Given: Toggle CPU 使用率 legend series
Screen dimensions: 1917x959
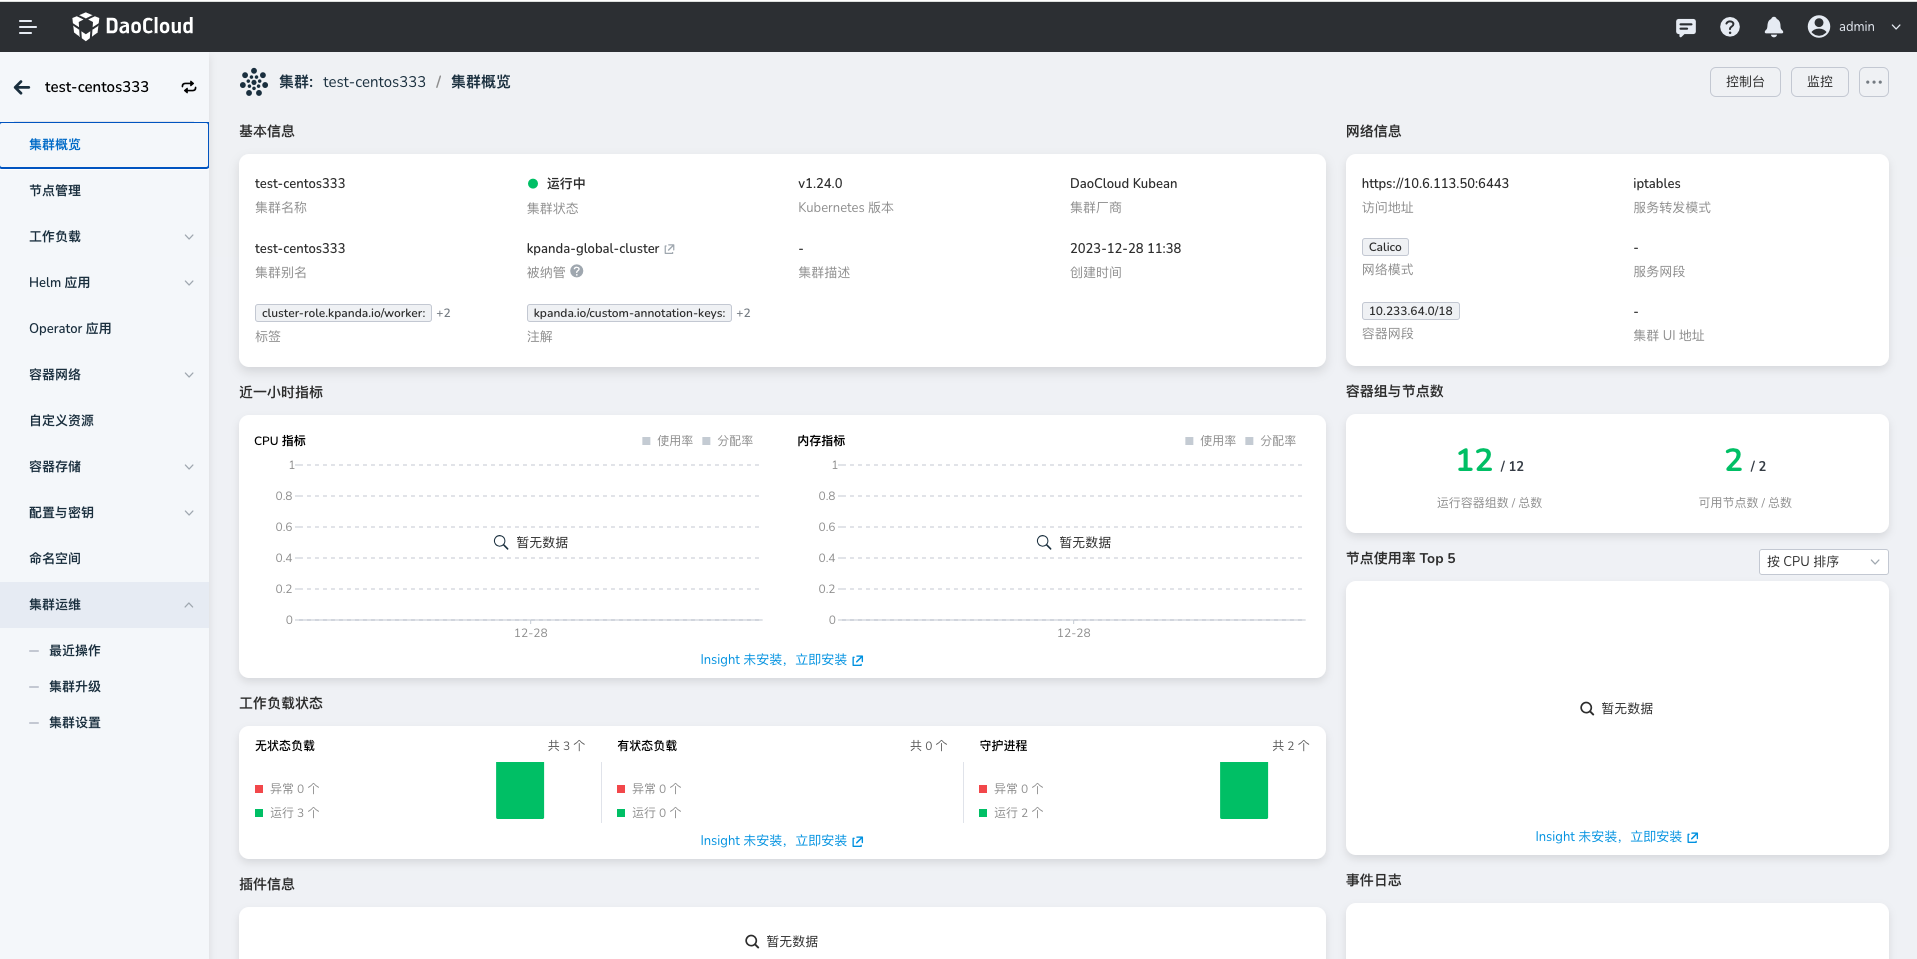Looking at the screenshot, I should tap(667, 441).
